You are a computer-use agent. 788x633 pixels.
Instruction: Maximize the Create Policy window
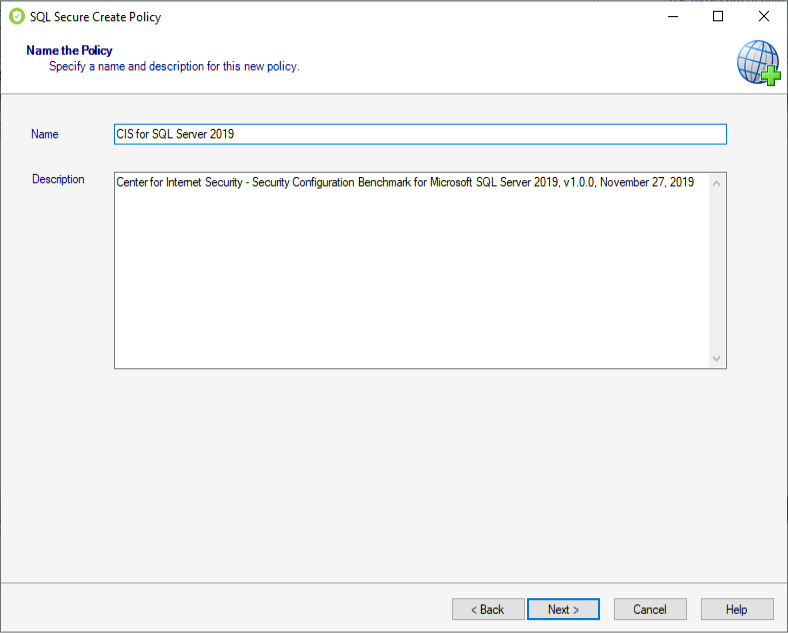pos(717,16)
